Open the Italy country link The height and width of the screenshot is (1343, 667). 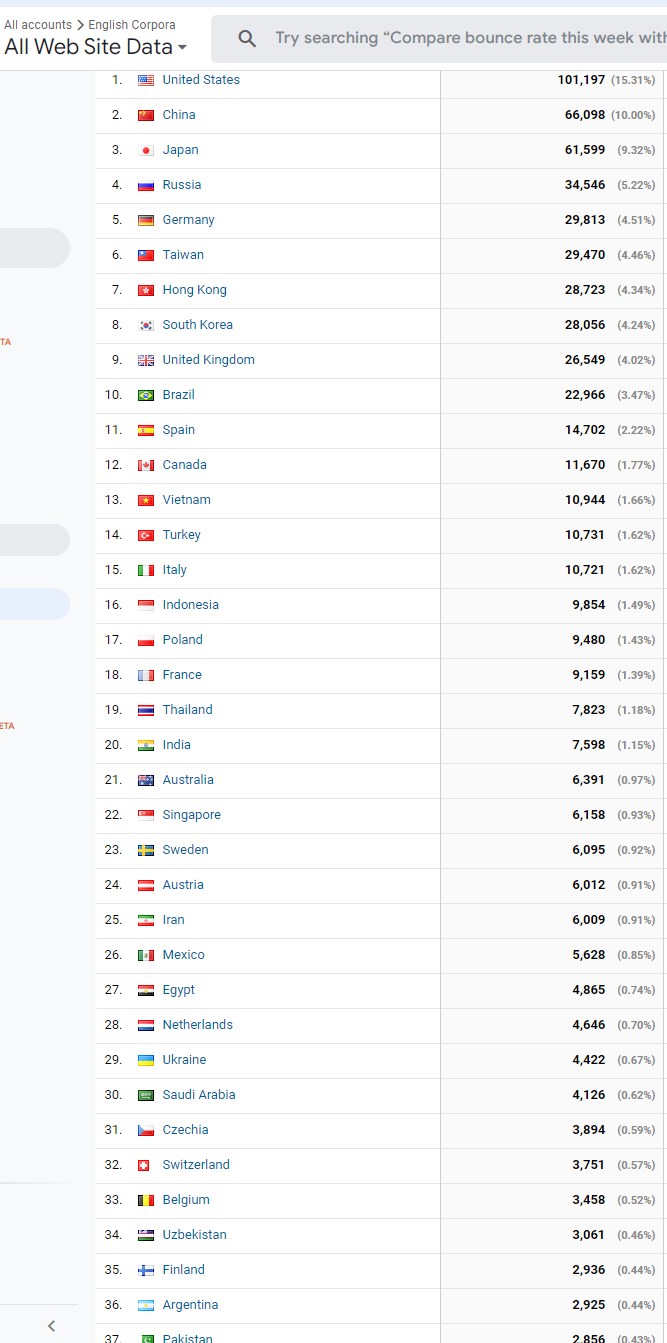coord(175,570)
